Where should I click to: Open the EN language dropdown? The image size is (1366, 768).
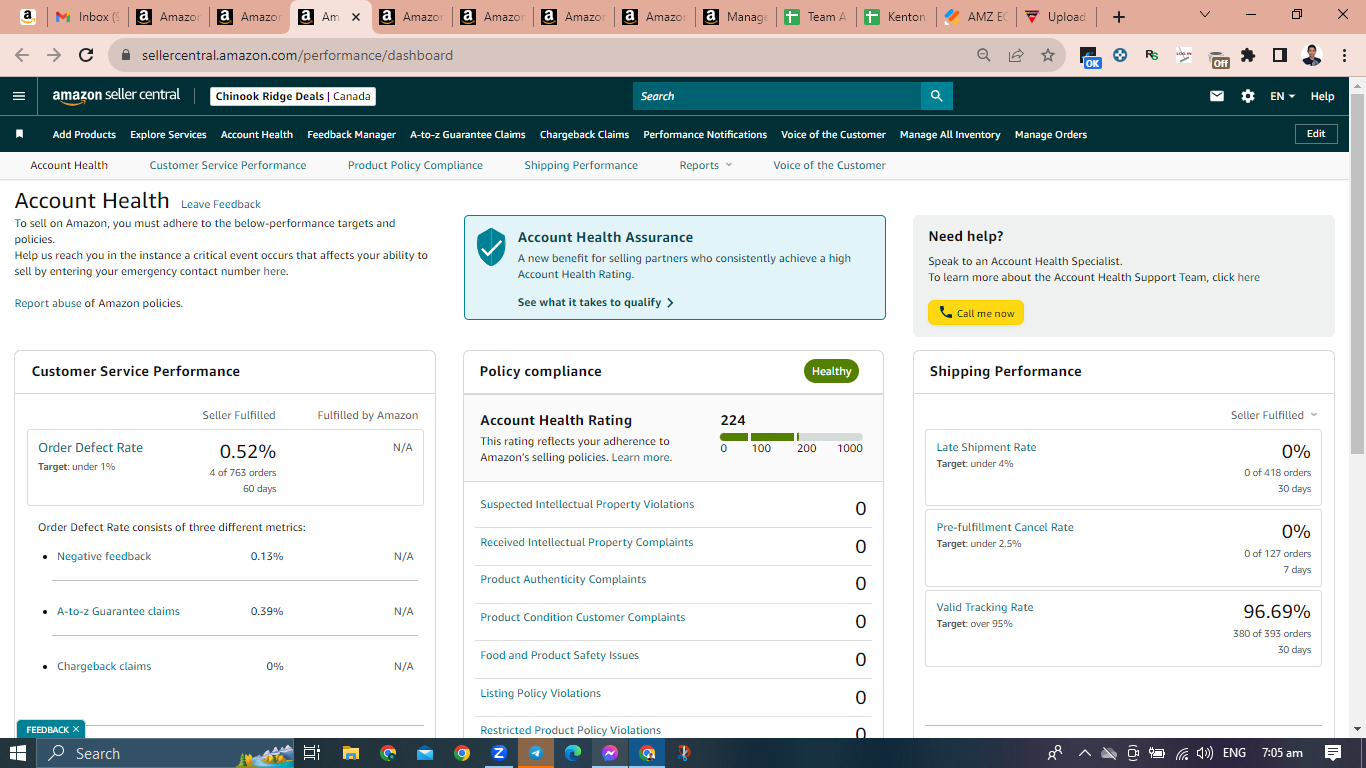coord(1282,96)
